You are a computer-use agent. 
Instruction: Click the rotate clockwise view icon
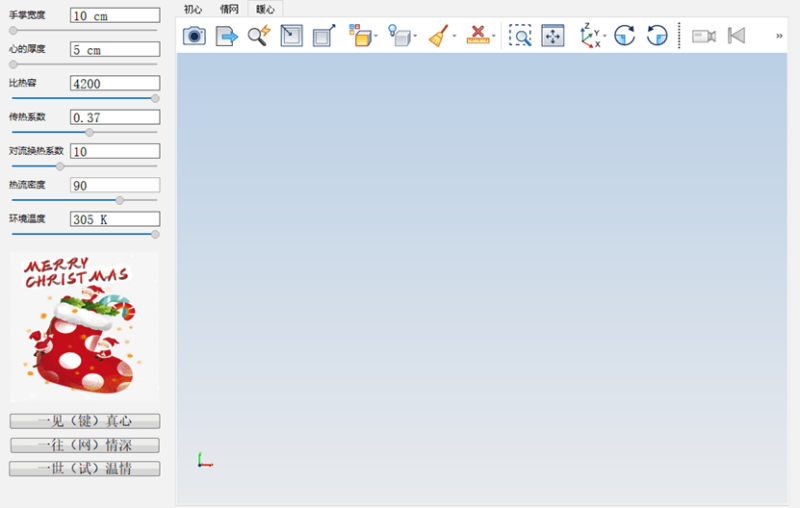click(624, 36)
